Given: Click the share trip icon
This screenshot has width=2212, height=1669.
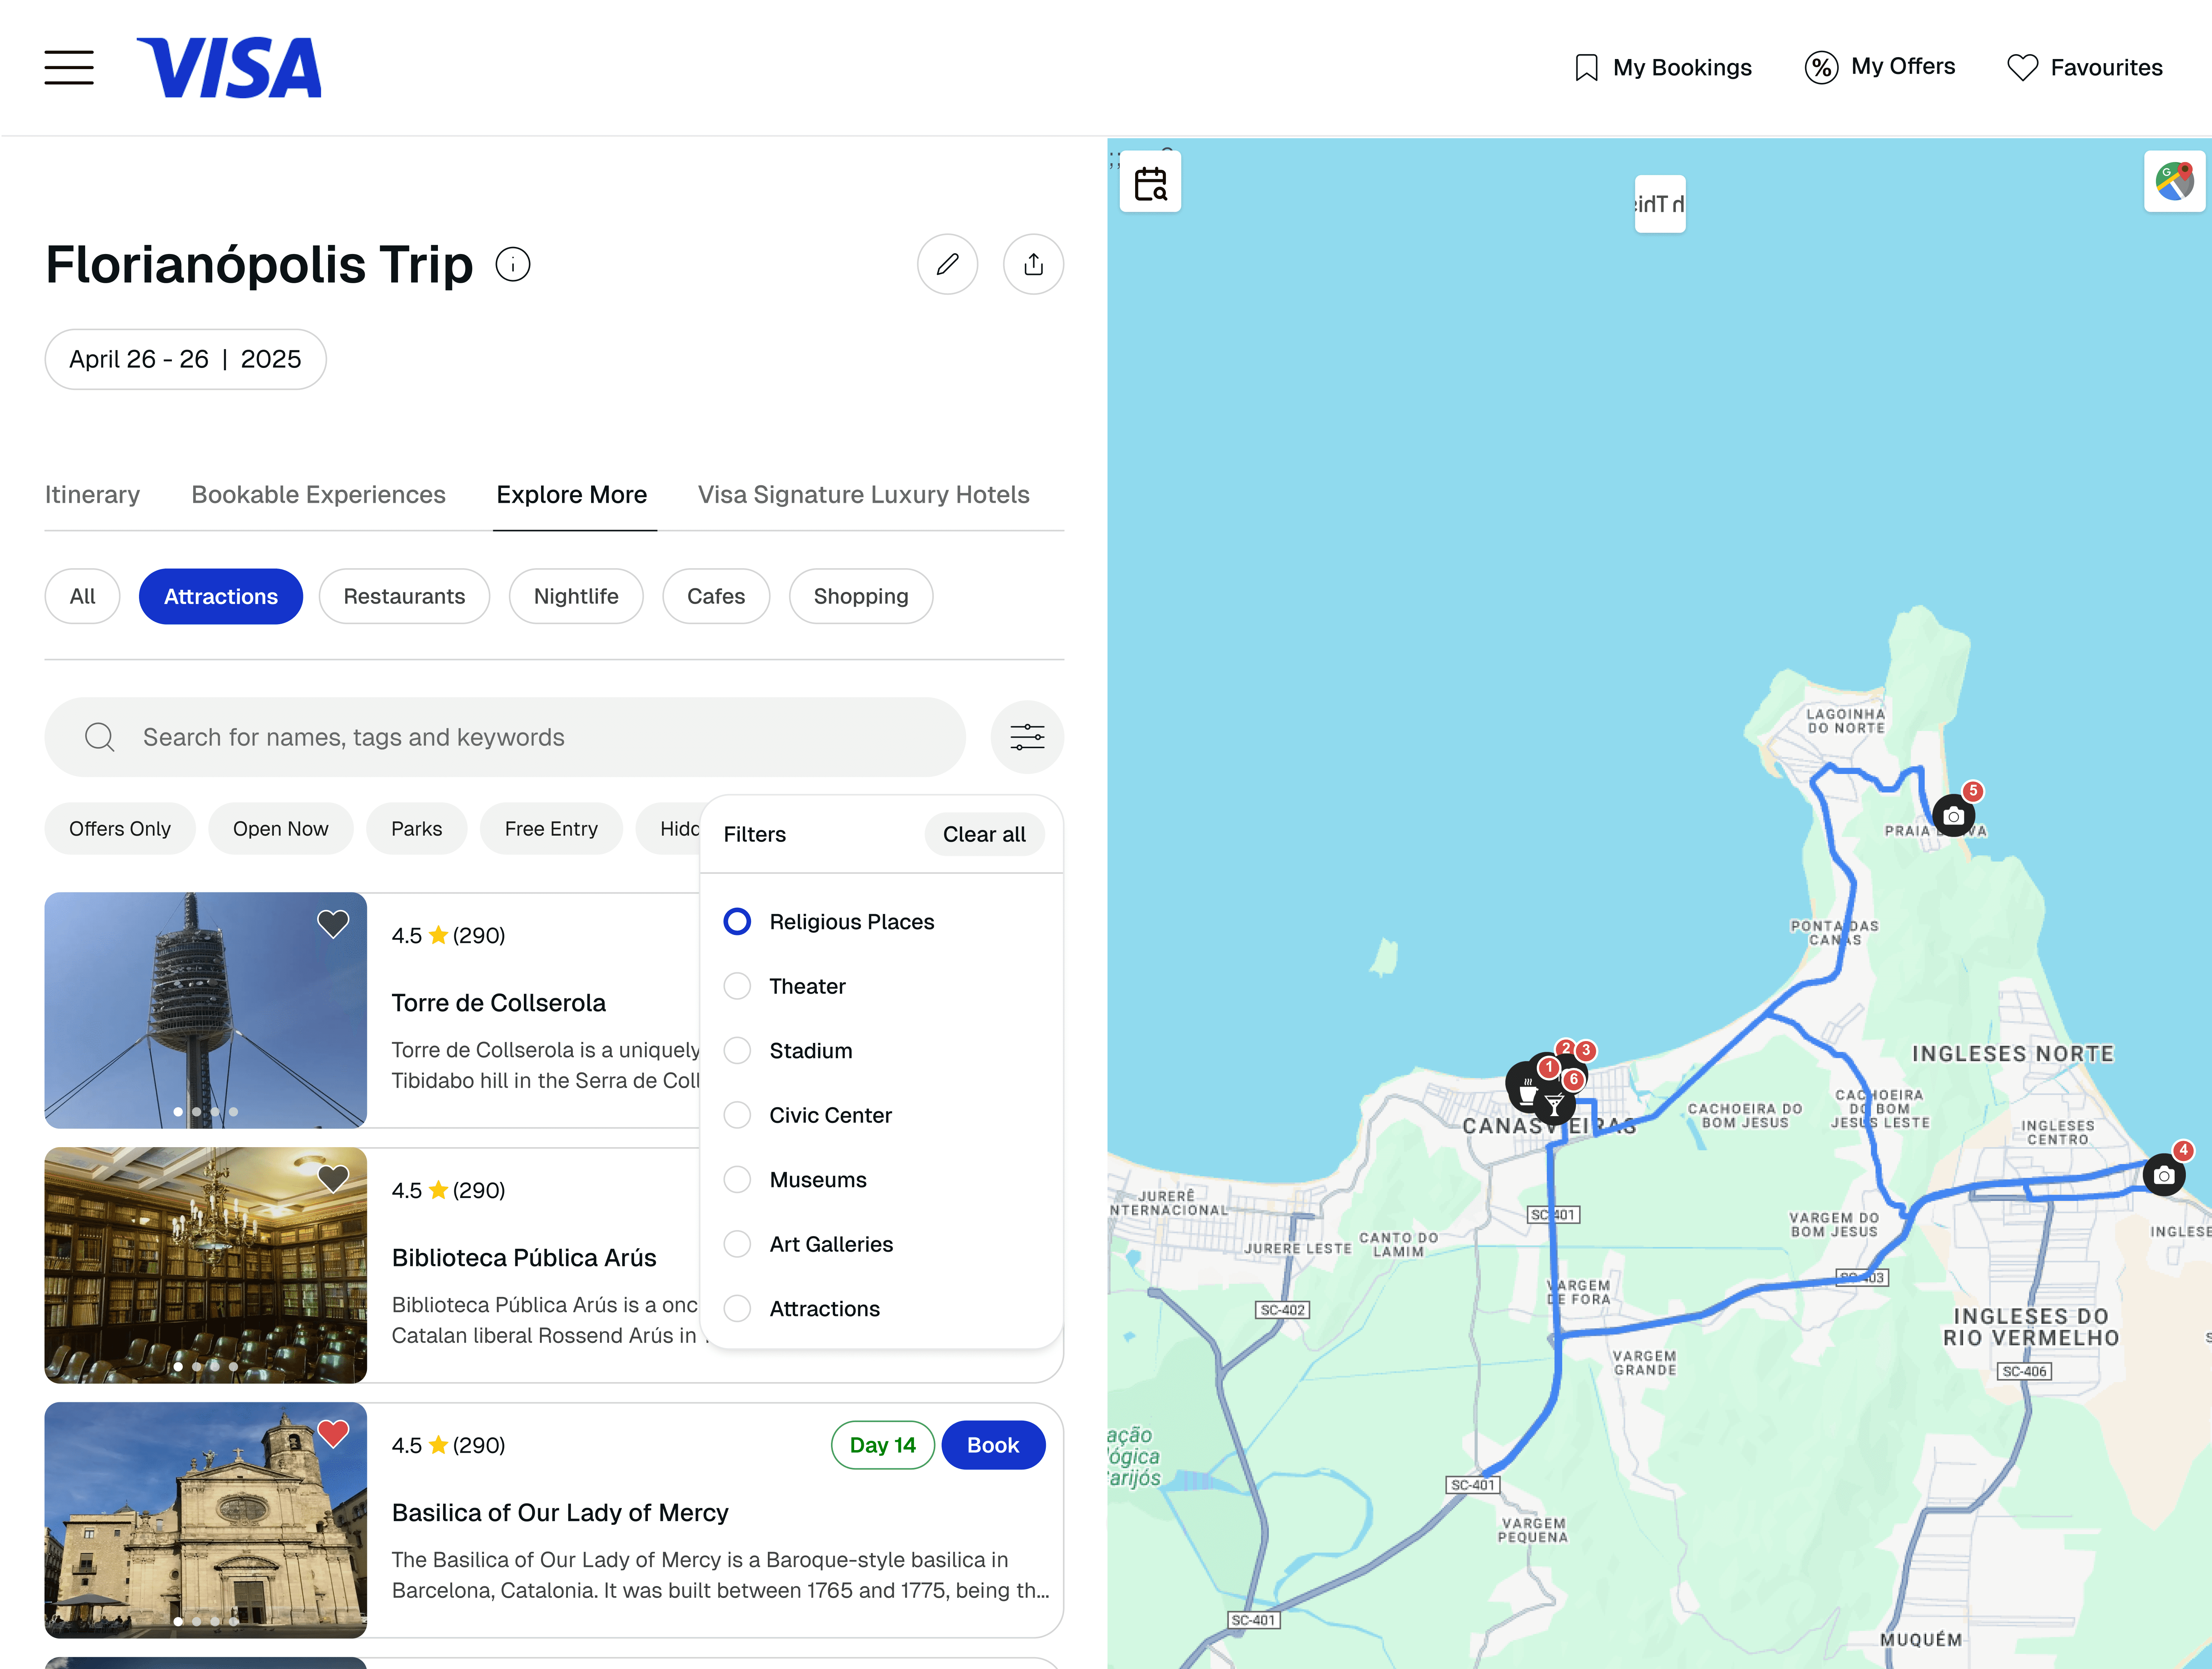Looking at the screenshot, I should tap(1033, 265).
